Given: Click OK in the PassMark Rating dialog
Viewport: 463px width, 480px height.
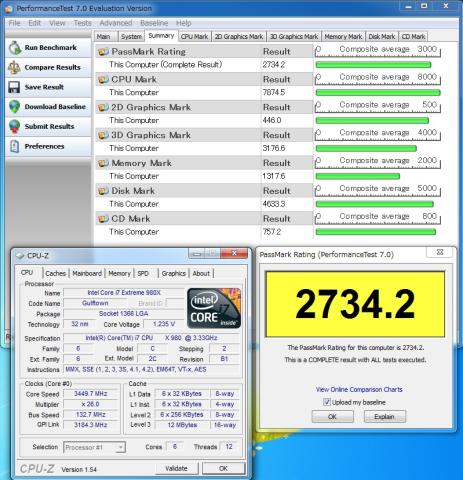Looking at the screenshot, I should click(332, 417).
